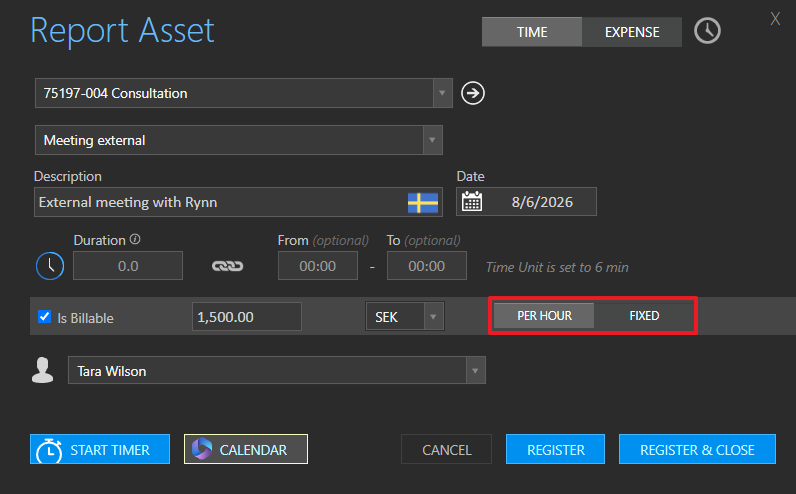Open the CALENDAR button
This screenshot has width=796, height=494.
246,449
